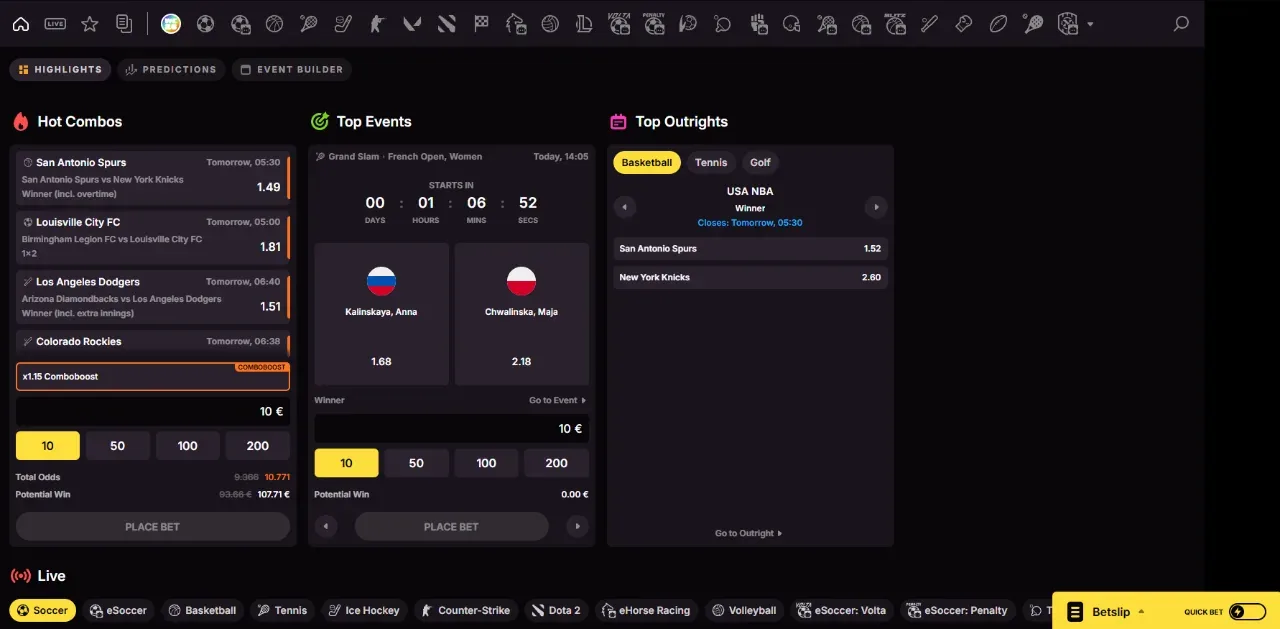
Task: Select the Golf tab in Top Outrights
Action: (761, 162)
